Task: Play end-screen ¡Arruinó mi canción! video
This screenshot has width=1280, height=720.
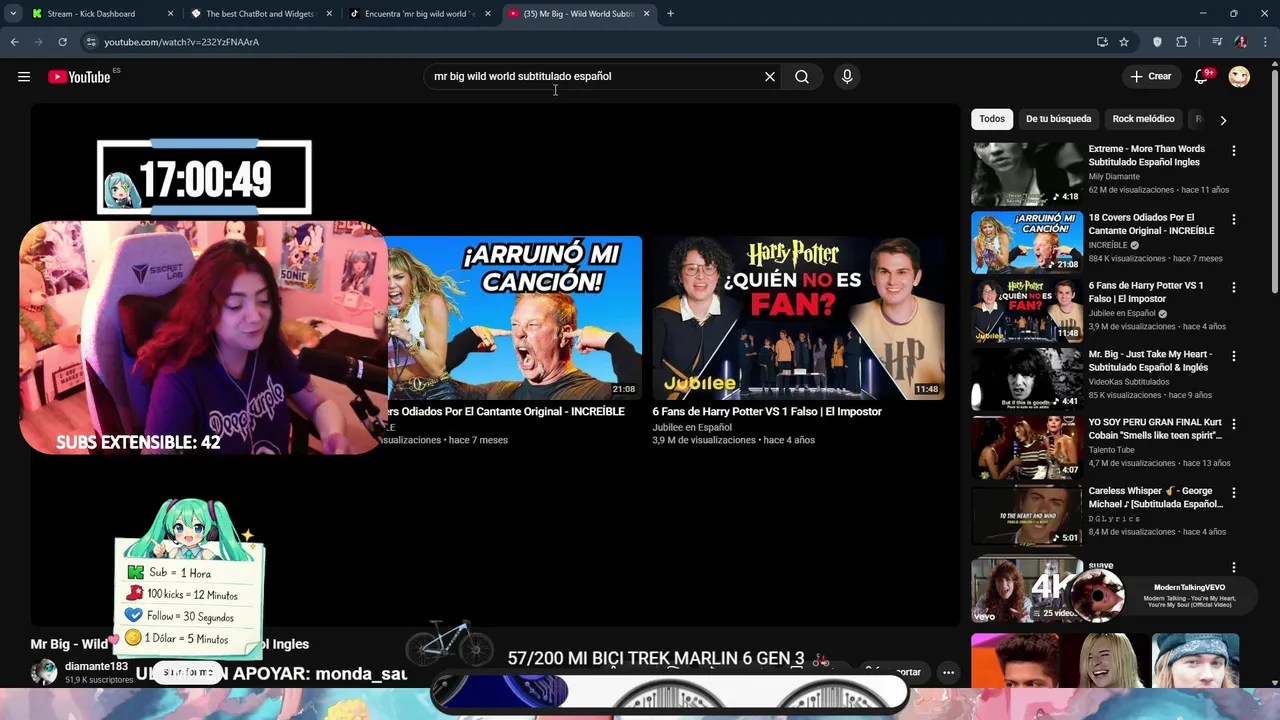Action: (x=515, y=318)
